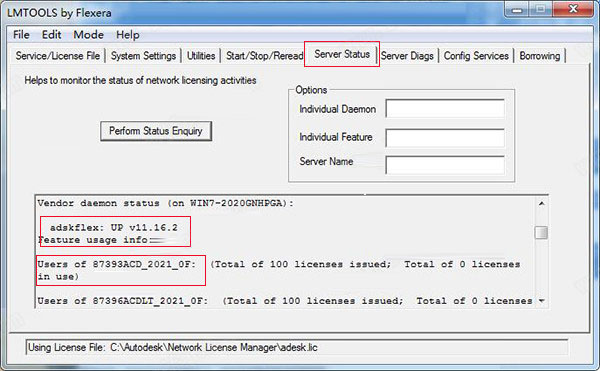Click Perform Status Enquiry button
The image size is (600, 371).
pos(156,131)
